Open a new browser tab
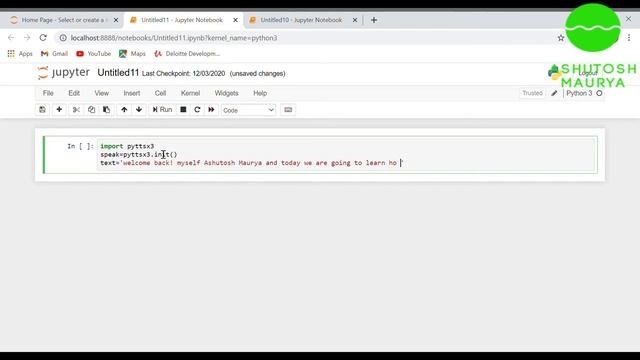This screenshot has height=360, width=640. [x=374, y=20]
